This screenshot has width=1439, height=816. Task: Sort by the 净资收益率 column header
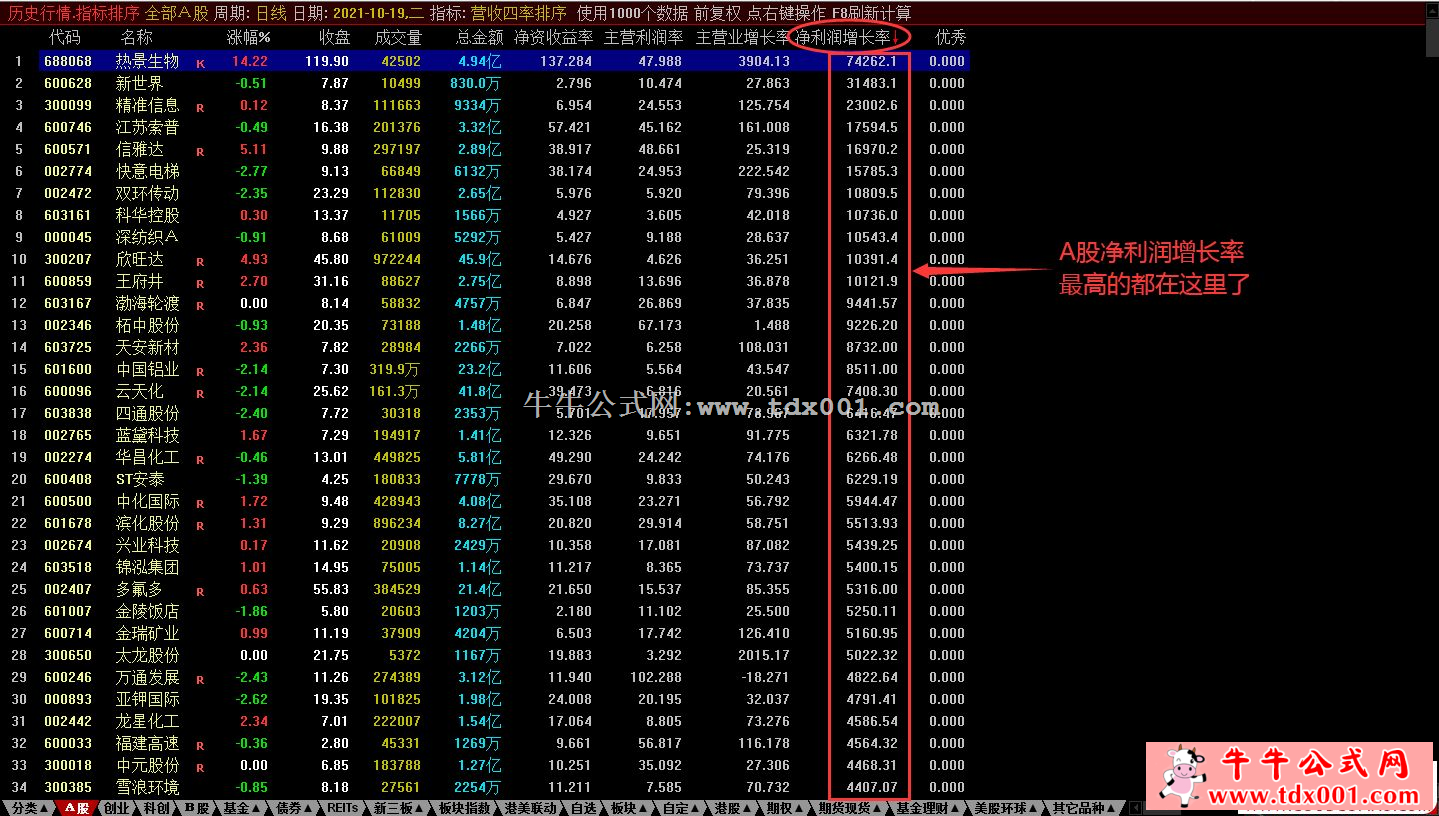(x=553, y=38)
